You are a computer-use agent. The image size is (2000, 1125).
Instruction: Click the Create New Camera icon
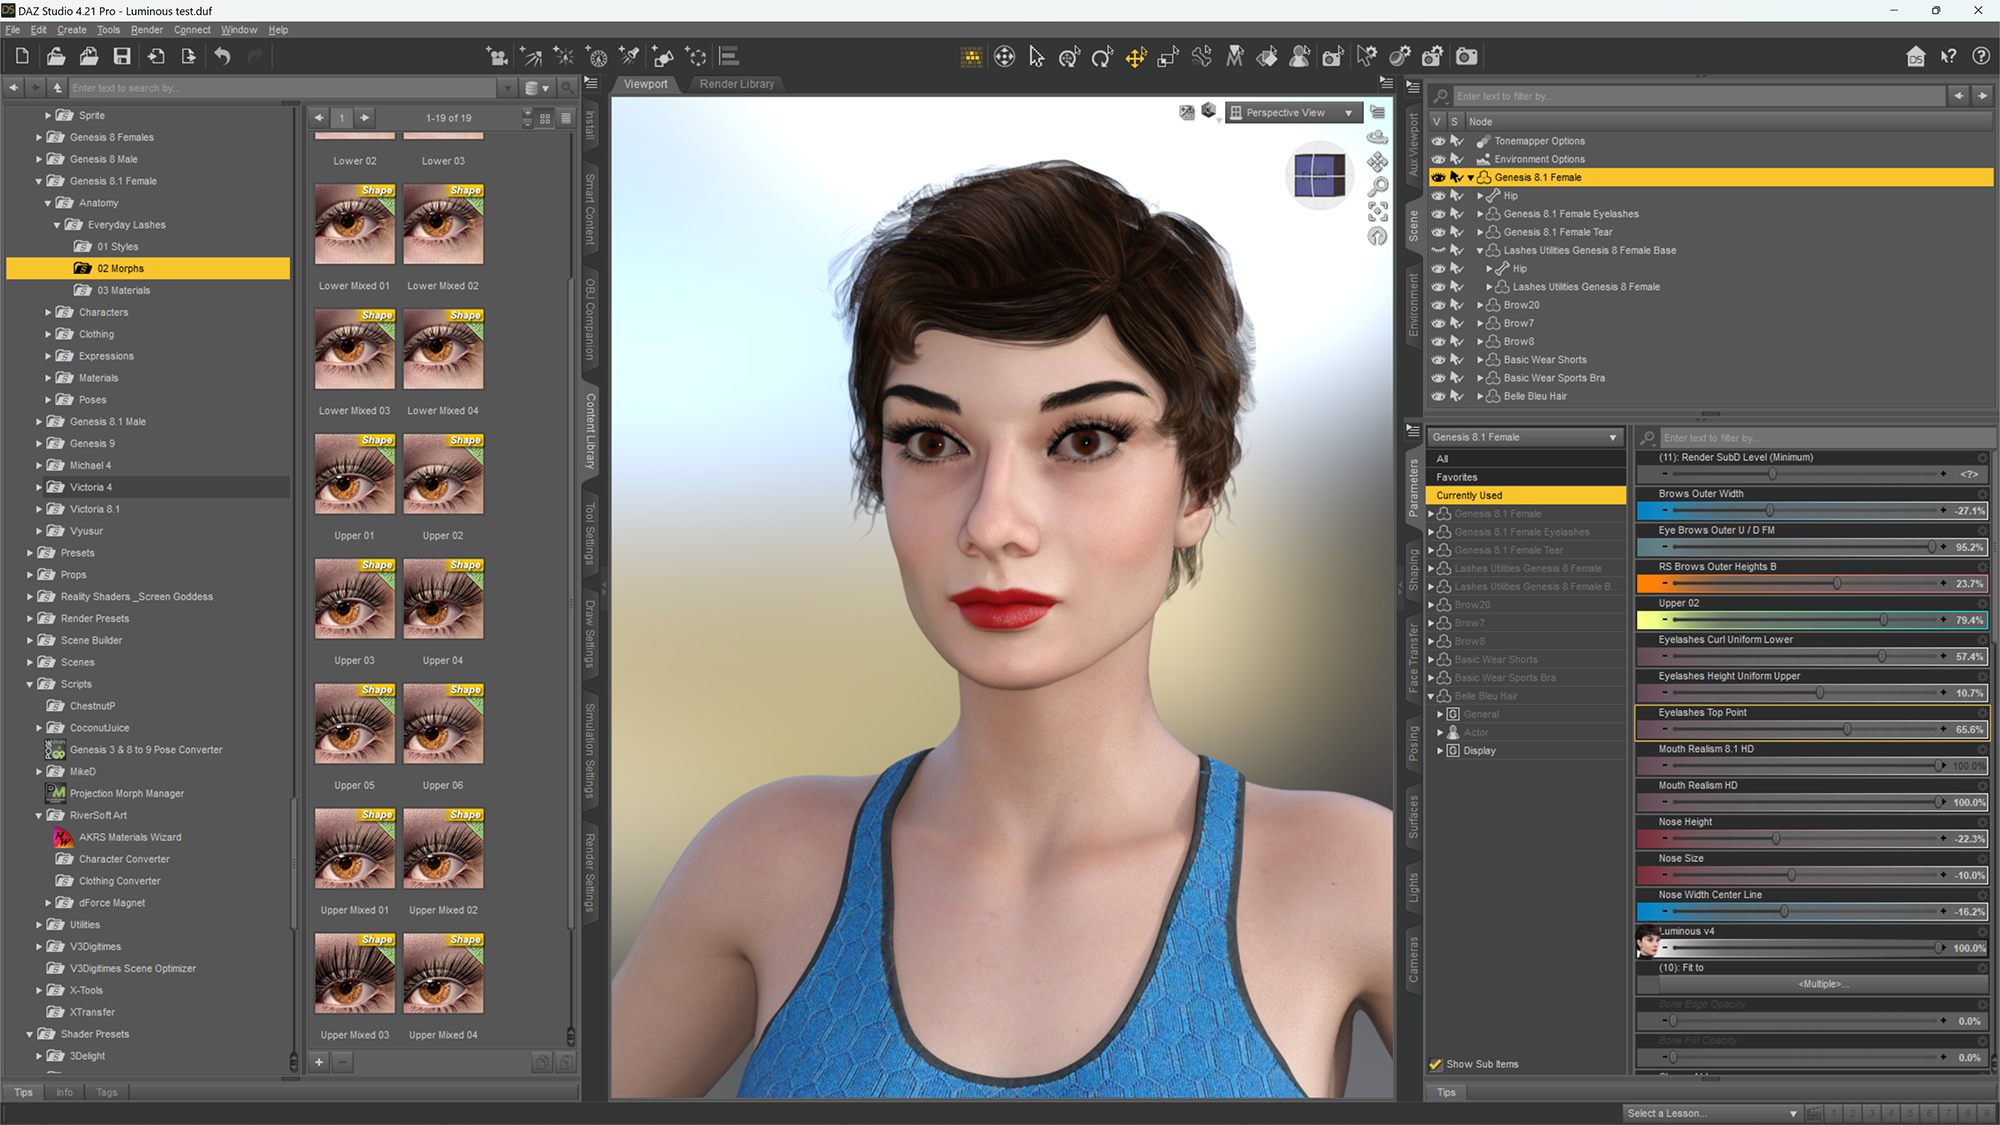tap(497, 57)
